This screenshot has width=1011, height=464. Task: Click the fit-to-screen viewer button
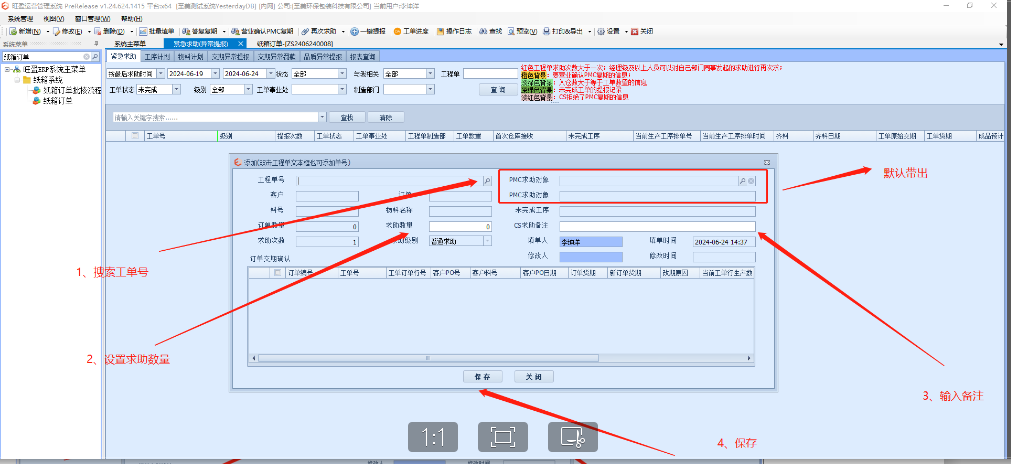pos(503,438)
